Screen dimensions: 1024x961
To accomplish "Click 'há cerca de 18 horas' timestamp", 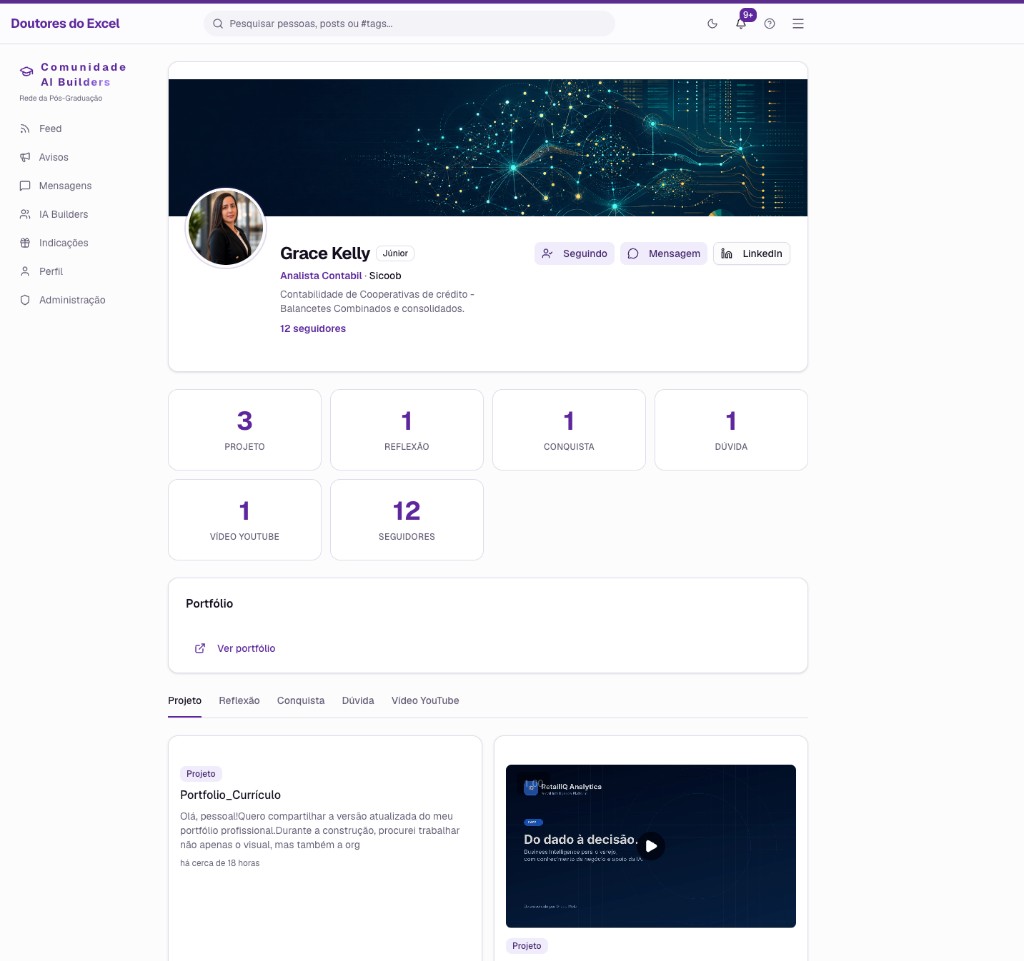I will tap(220, 863).
